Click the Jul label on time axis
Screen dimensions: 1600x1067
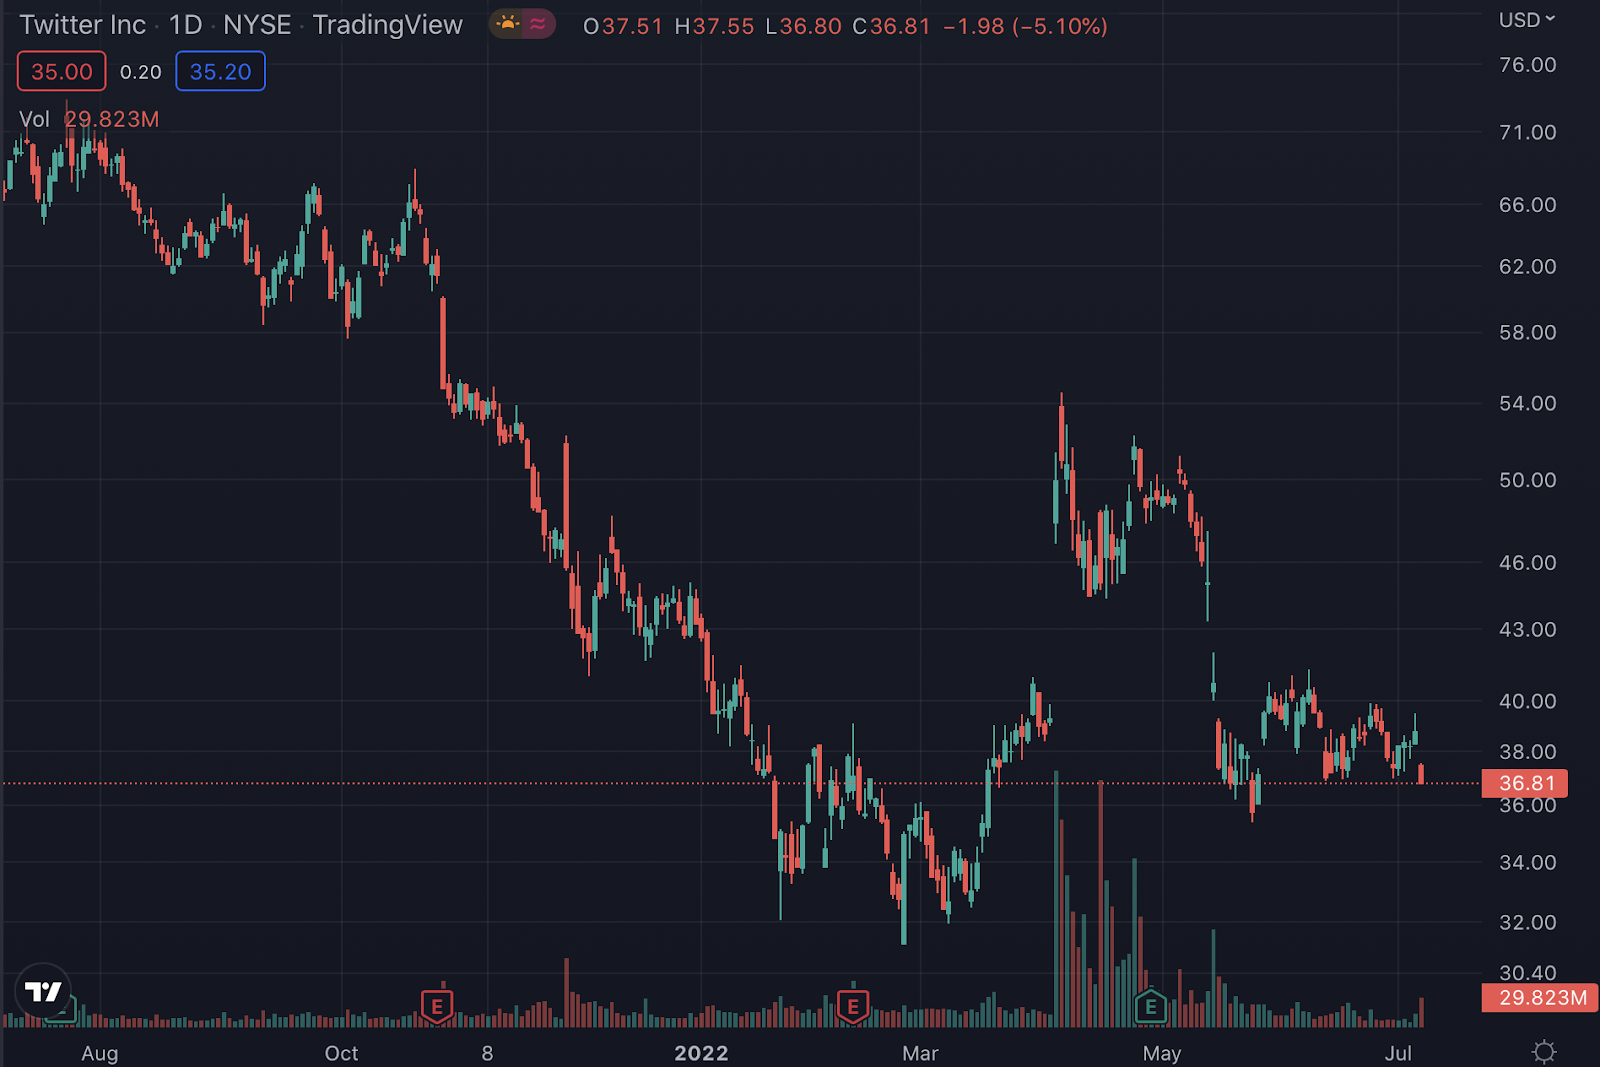1398,1053
